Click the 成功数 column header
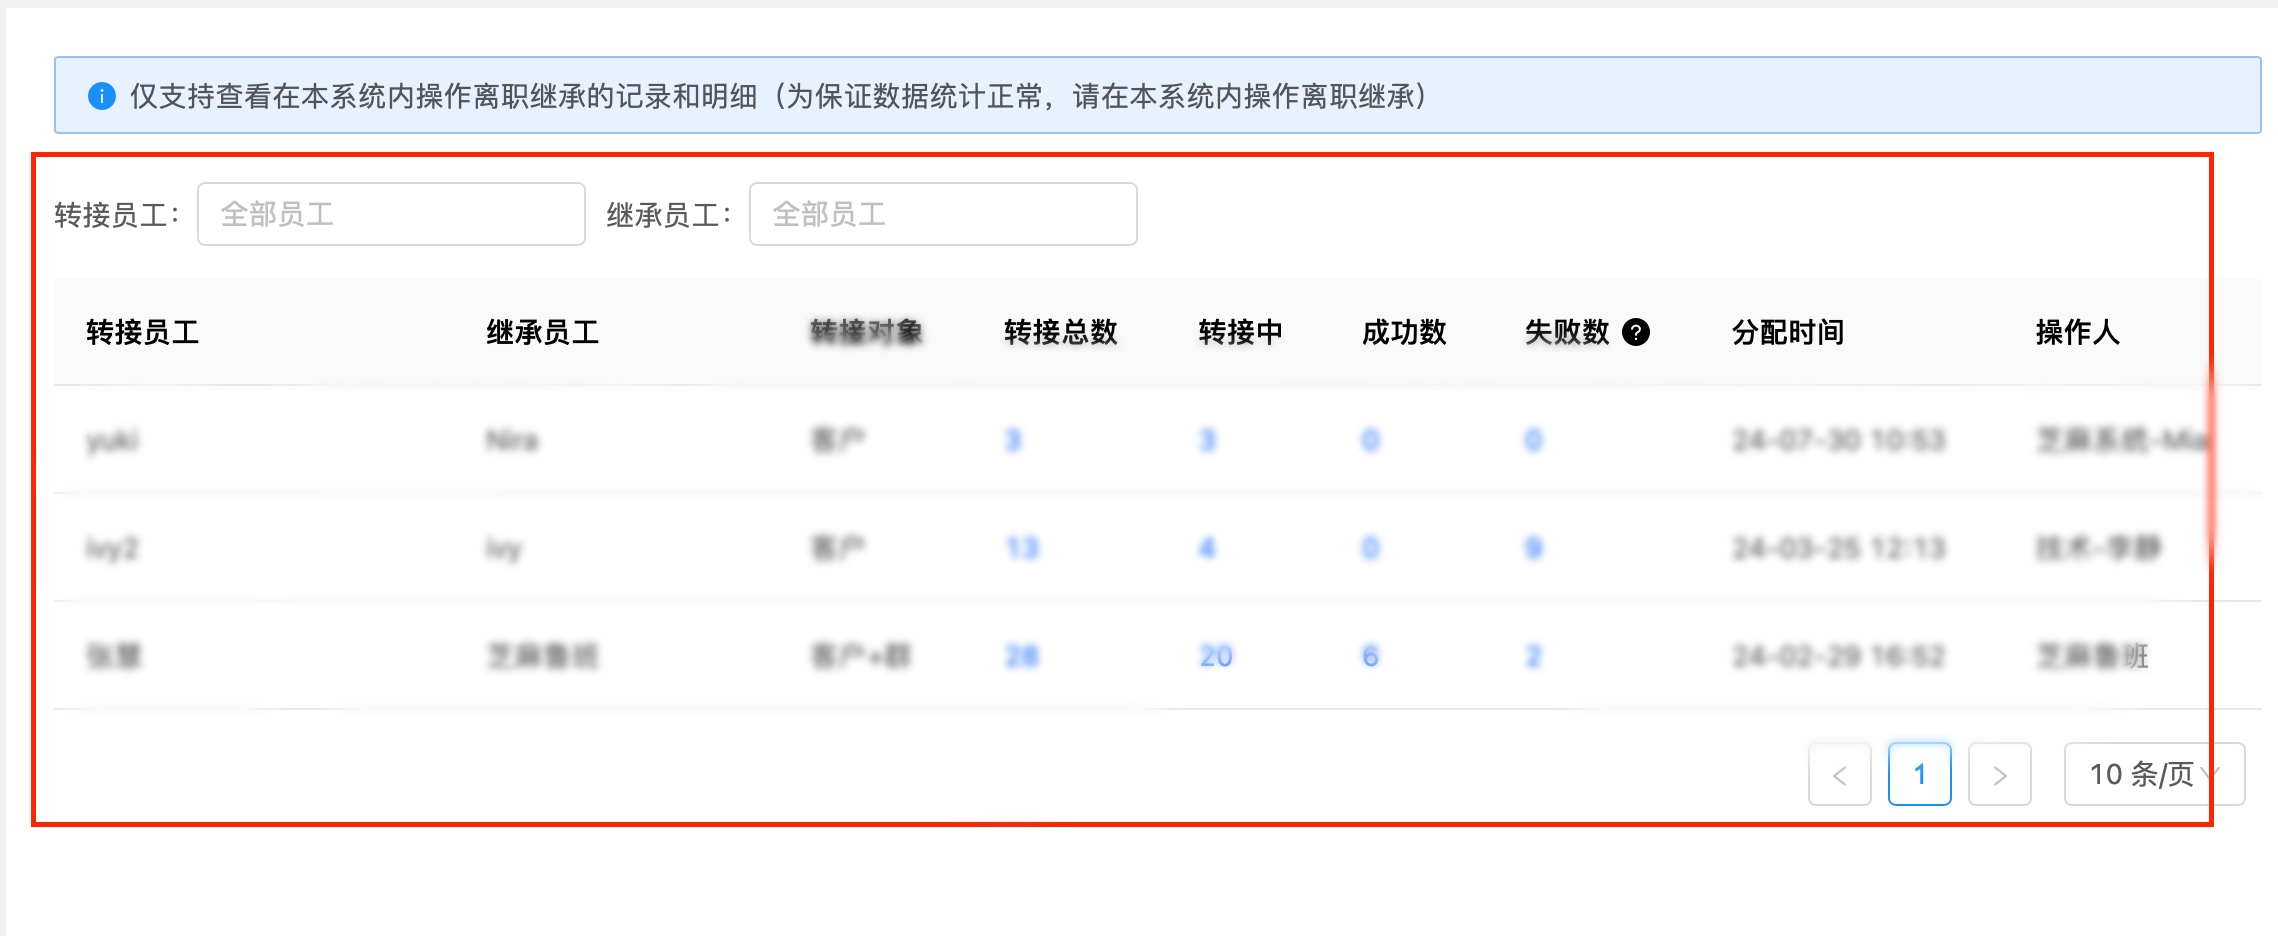 [x=1404, y=332]
